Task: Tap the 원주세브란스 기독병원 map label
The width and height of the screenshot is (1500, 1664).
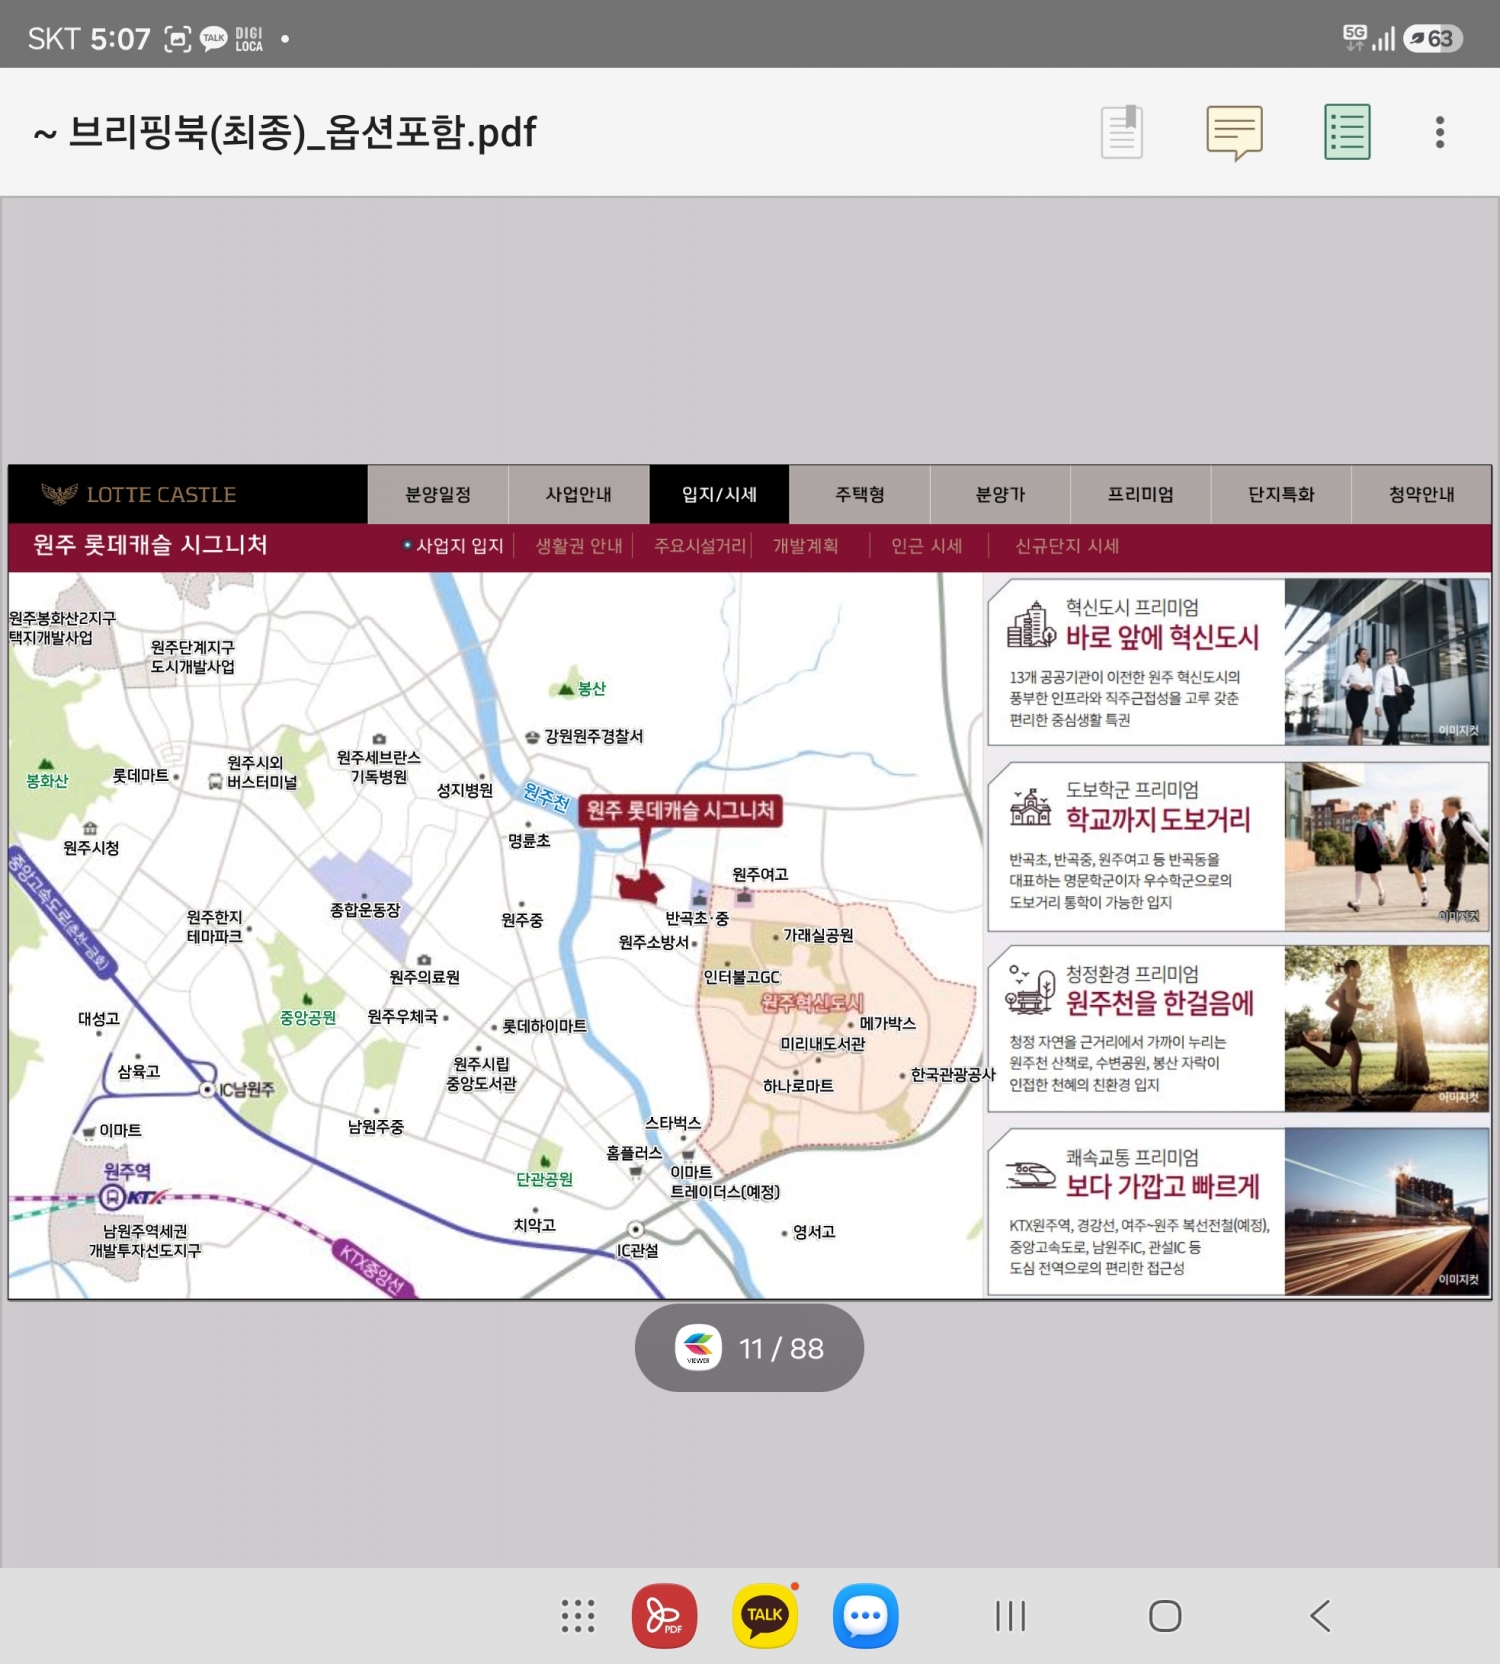Action: pos(379,767)
